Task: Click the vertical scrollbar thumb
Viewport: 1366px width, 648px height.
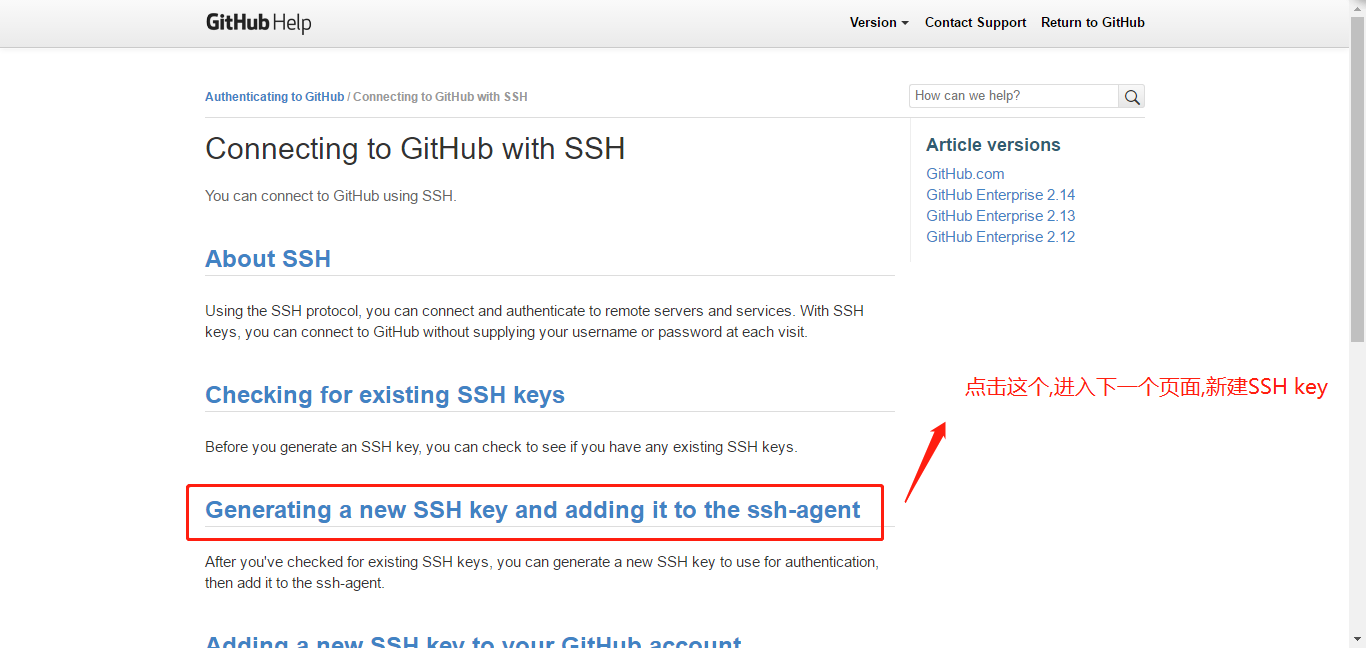Action: (1357, 180)
